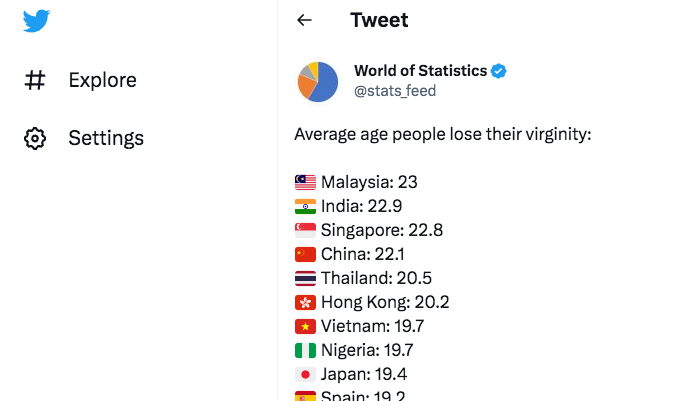Open World of Statistics pie chart avatar

318,82
